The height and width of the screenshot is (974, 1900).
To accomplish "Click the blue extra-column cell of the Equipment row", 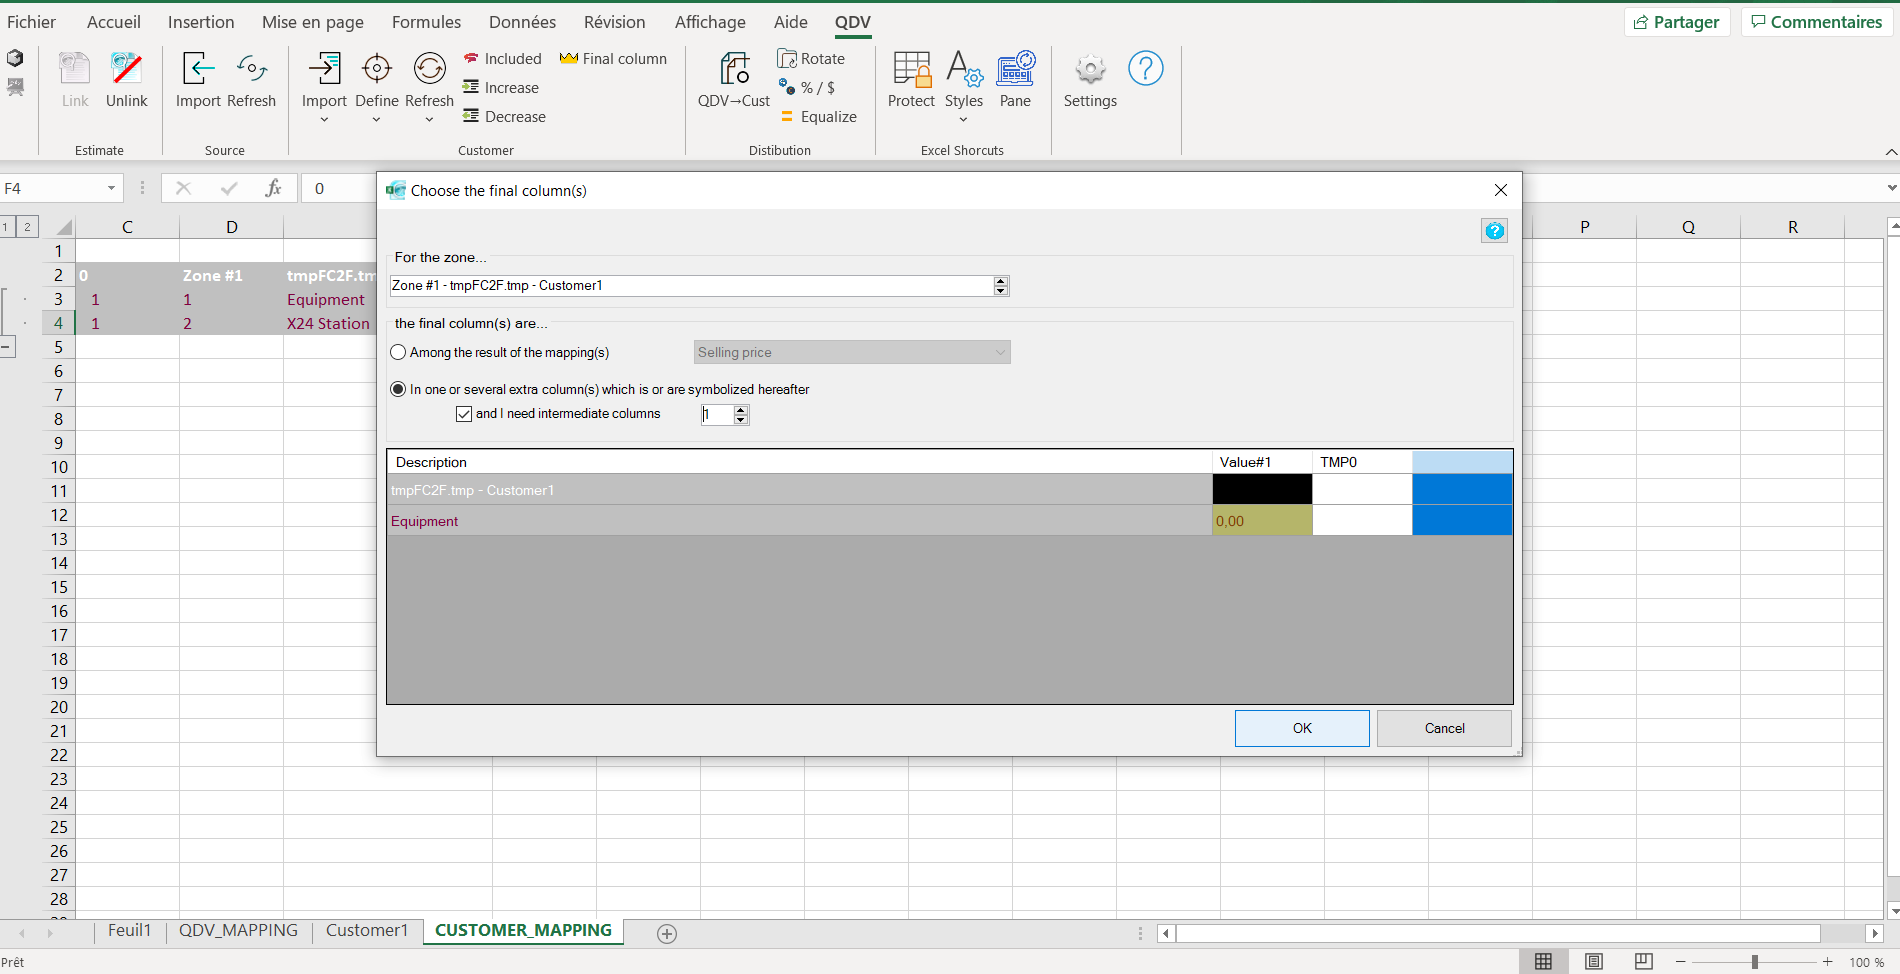I will coord(1462,521).
